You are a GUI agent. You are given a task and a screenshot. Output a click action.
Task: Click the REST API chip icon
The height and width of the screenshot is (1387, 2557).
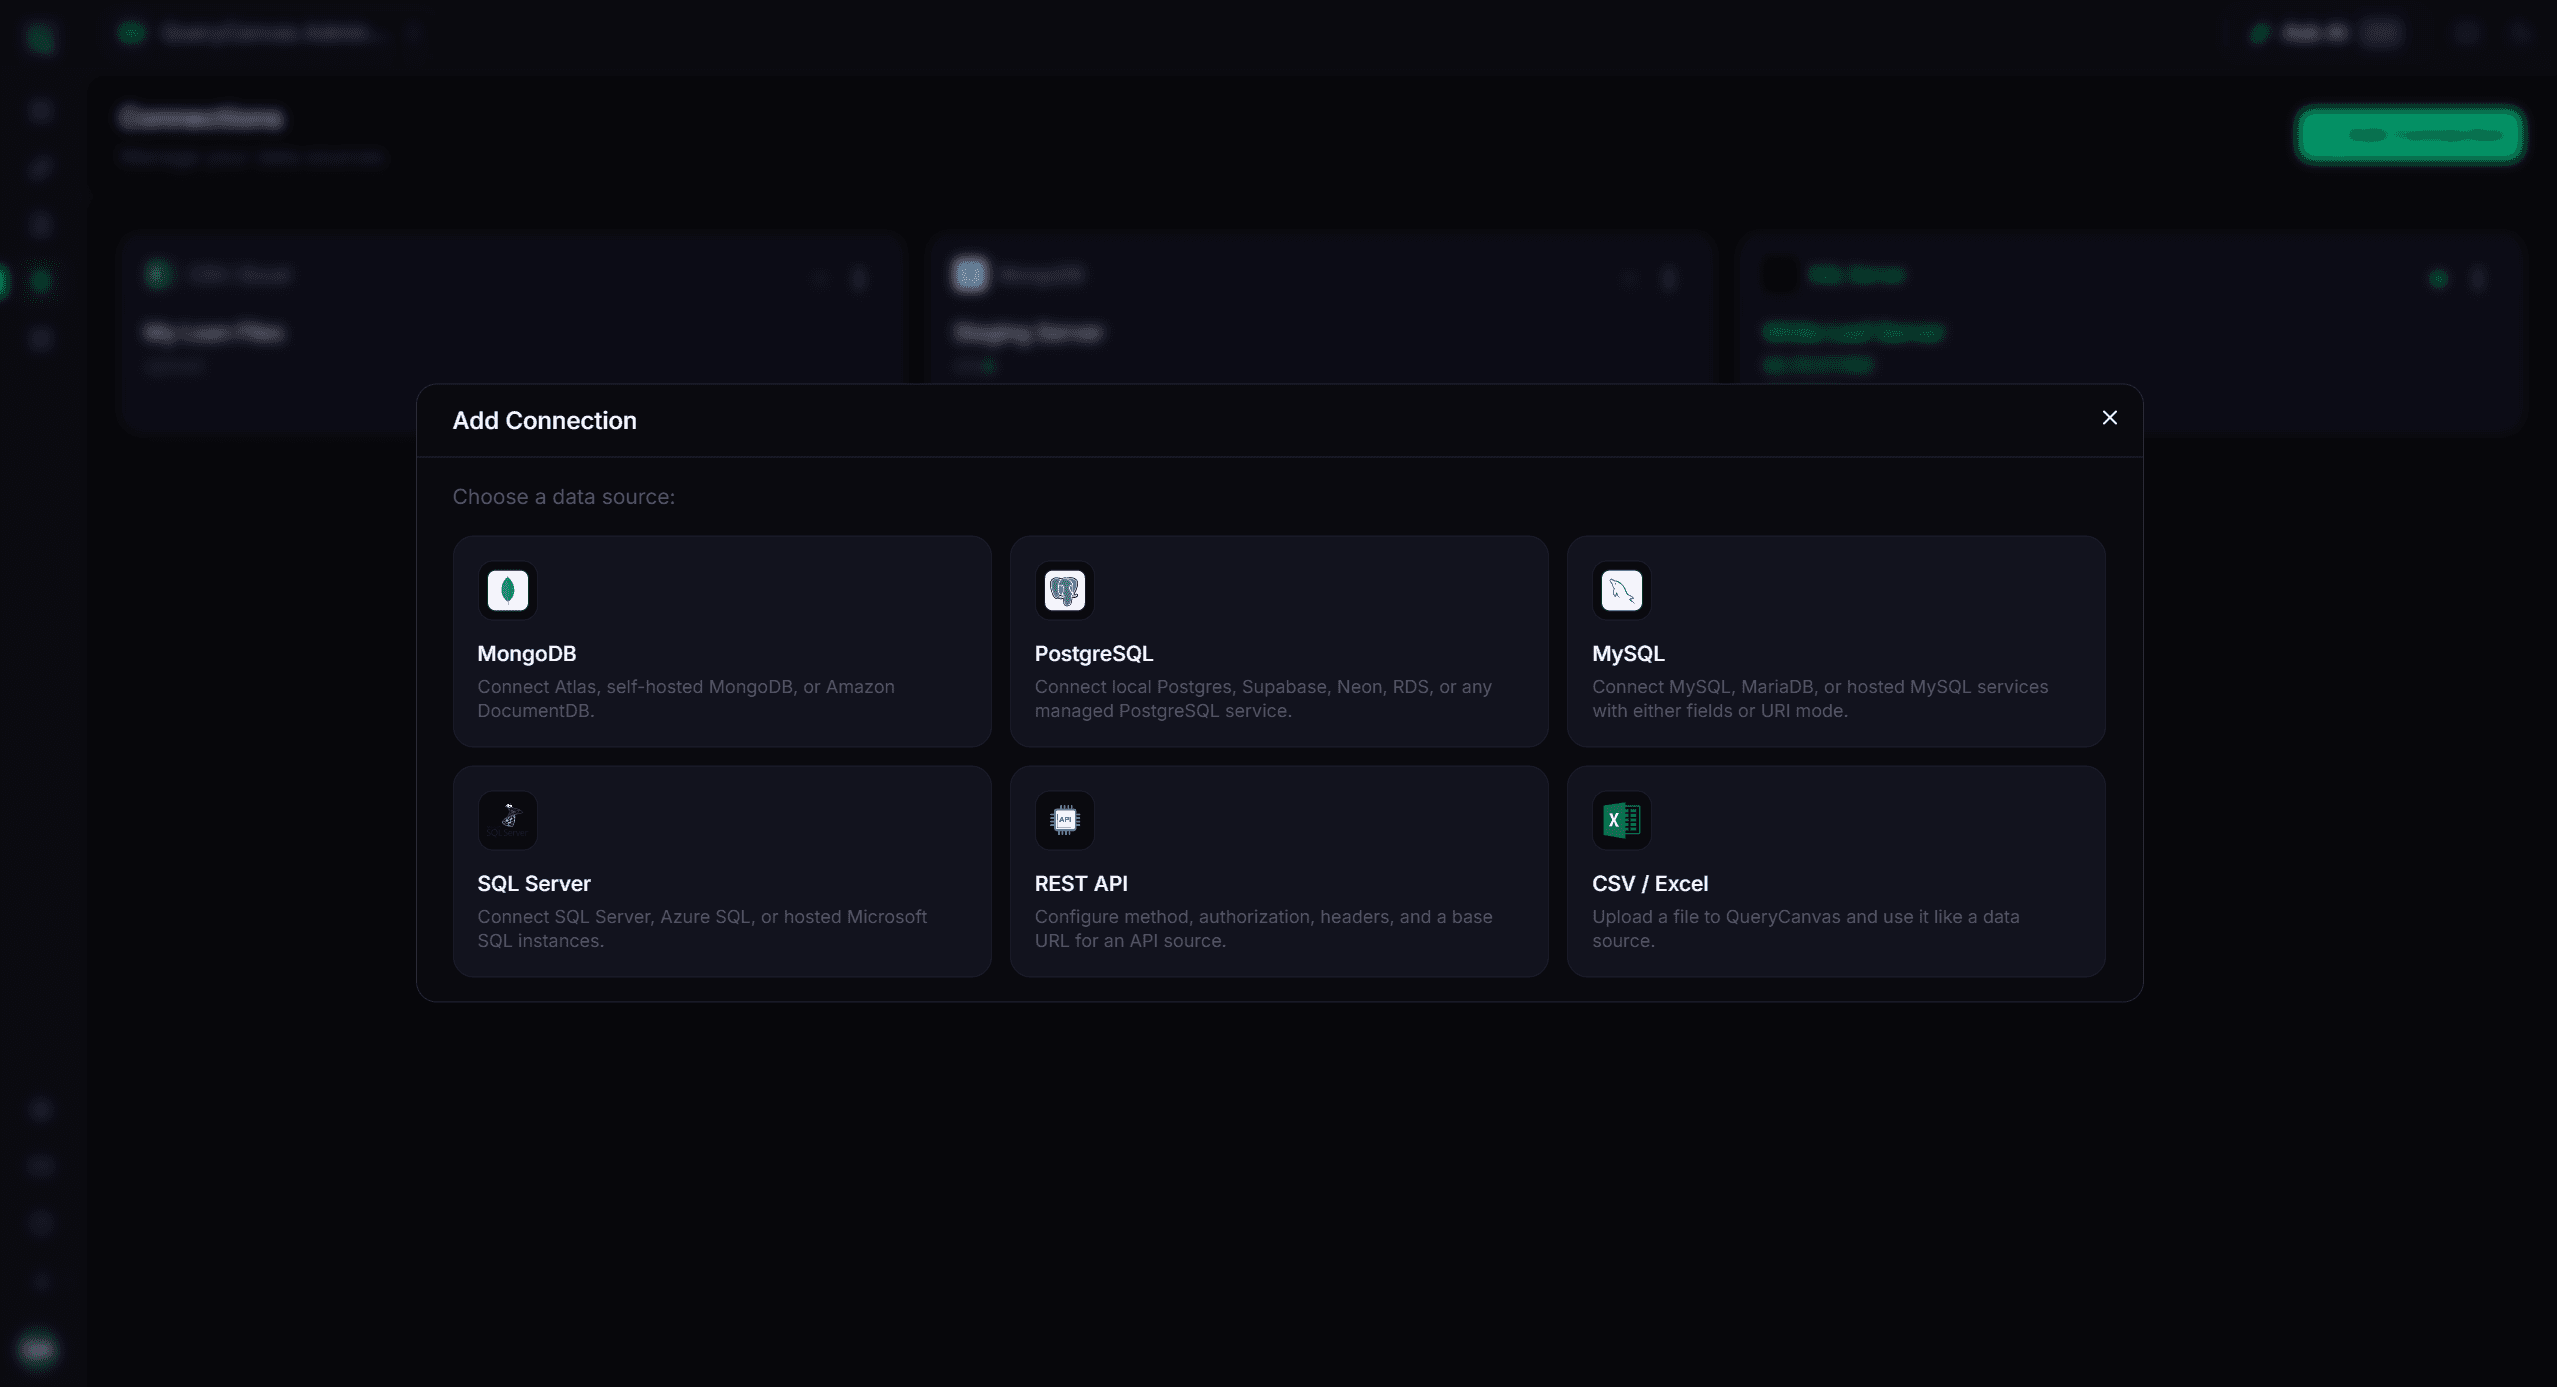tap(1064, 820)
